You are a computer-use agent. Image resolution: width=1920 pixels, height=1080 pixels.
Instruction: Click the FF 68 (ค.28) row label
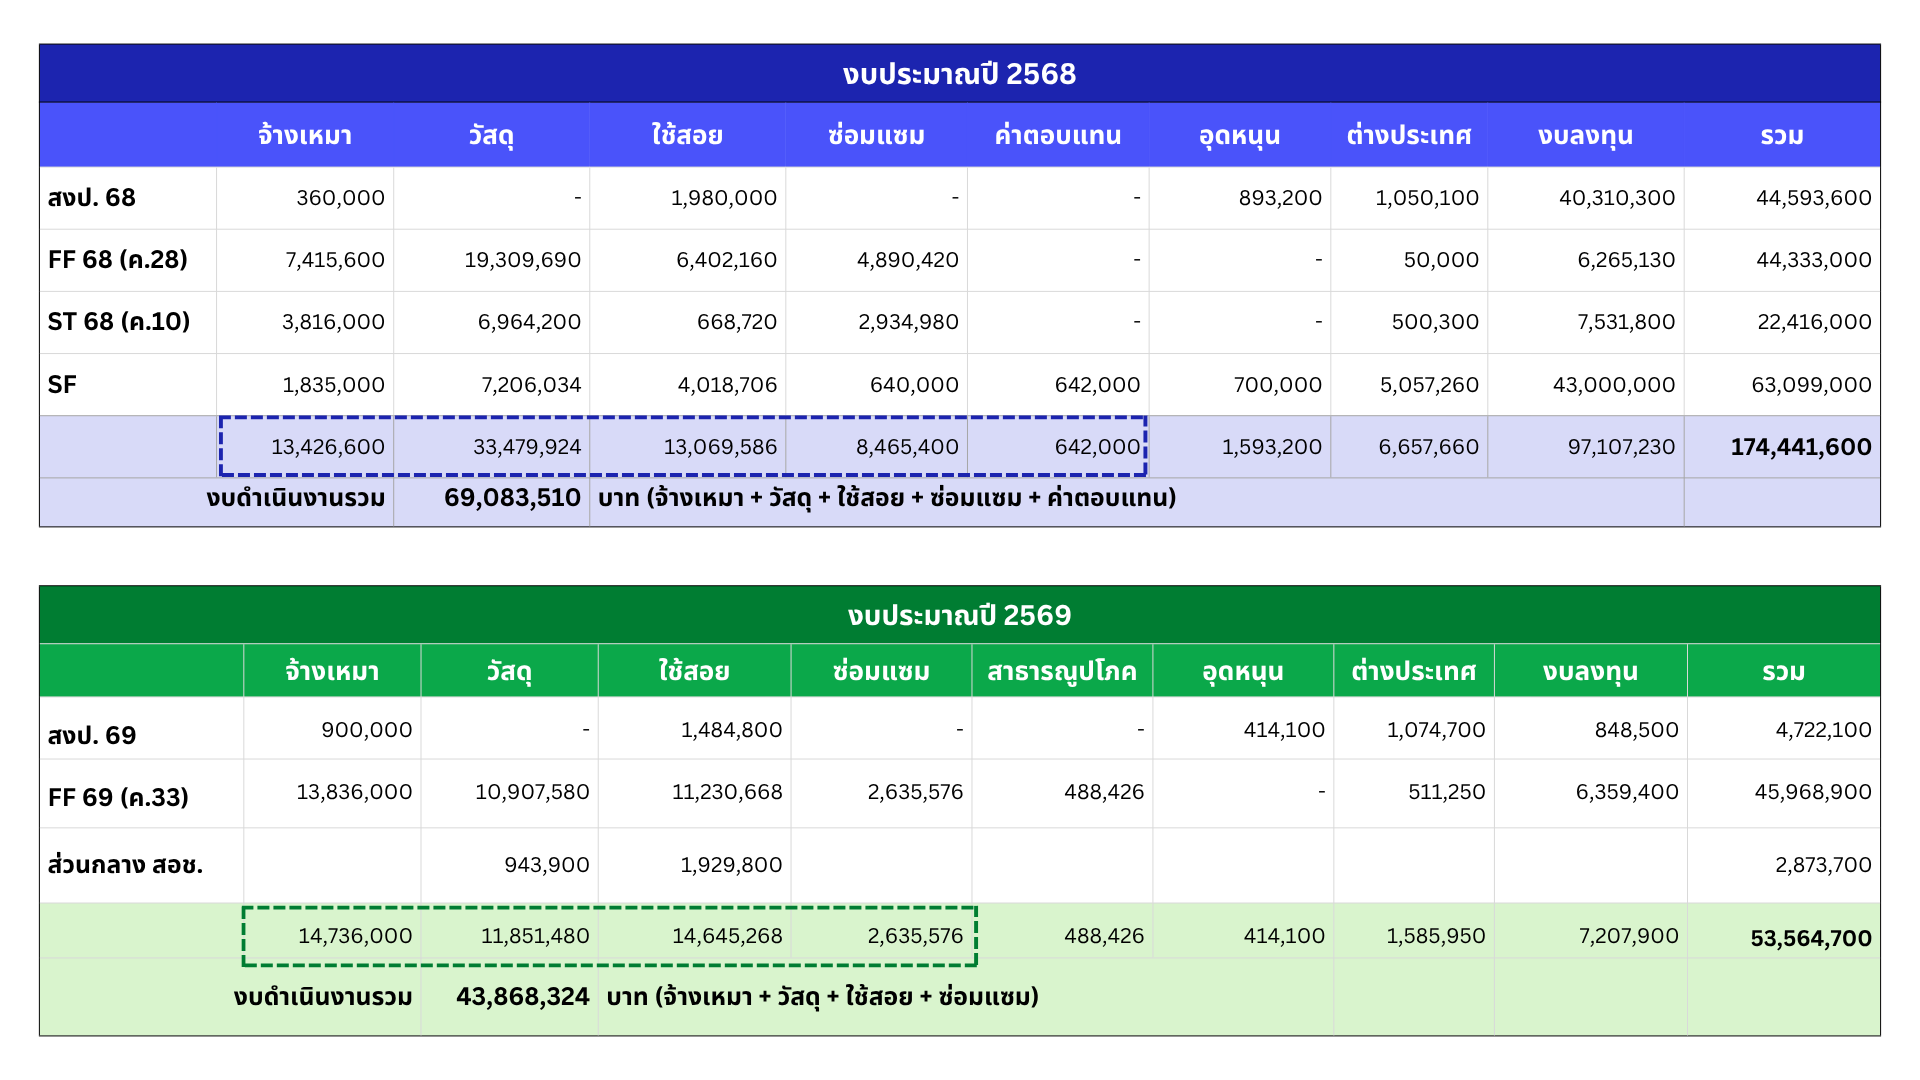click(118, 260)
